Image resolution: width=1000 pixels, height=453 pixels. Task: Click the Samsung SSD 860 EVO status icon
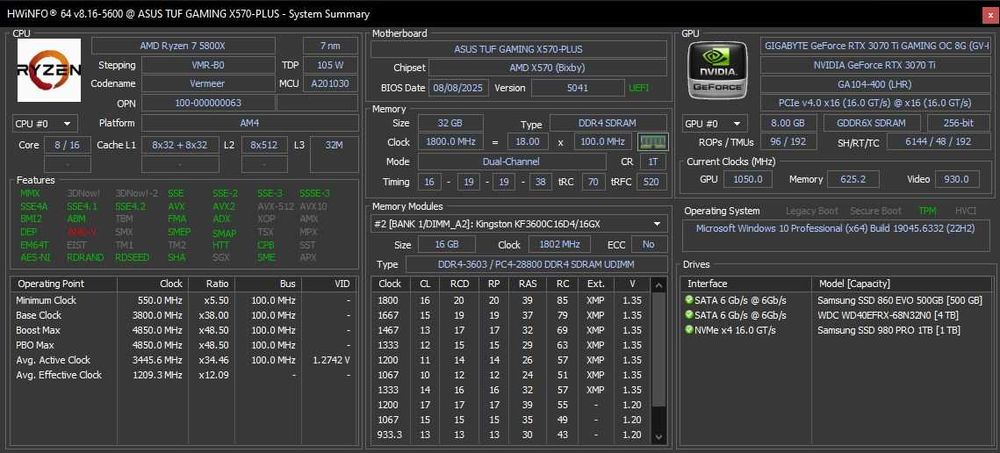point(689,300)
